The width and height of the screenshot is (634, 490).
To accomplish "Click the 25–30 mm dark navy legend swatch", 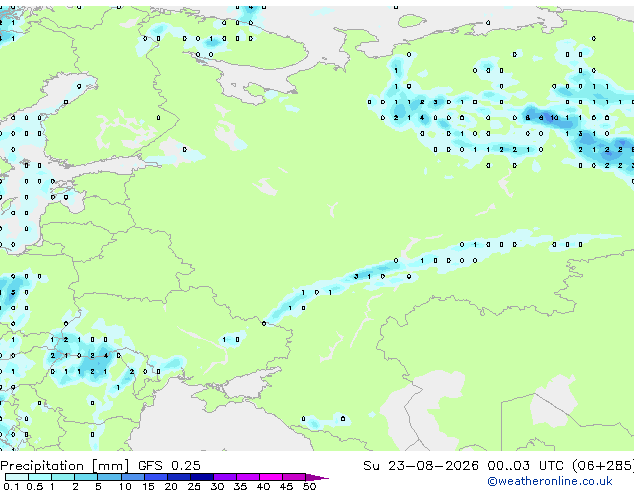I will coord(201,477).
